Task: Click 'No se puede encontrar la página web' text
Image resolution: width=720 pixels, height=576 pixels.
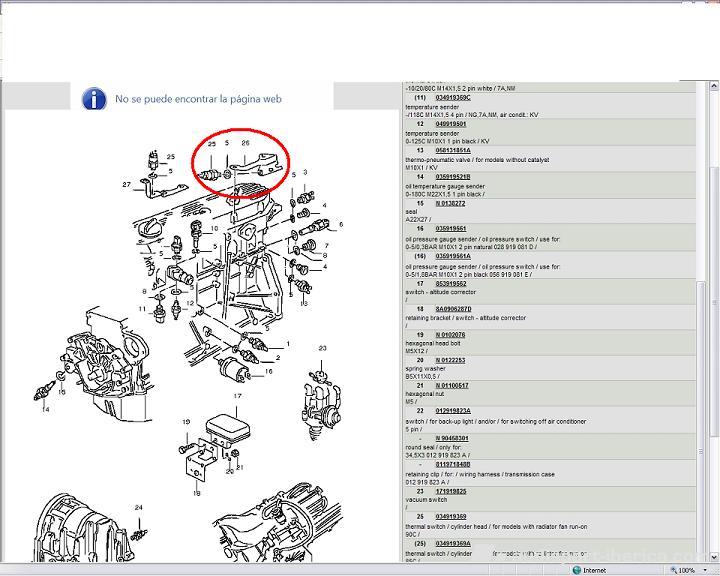Action: pyautogui.click(x=198, y=99)
